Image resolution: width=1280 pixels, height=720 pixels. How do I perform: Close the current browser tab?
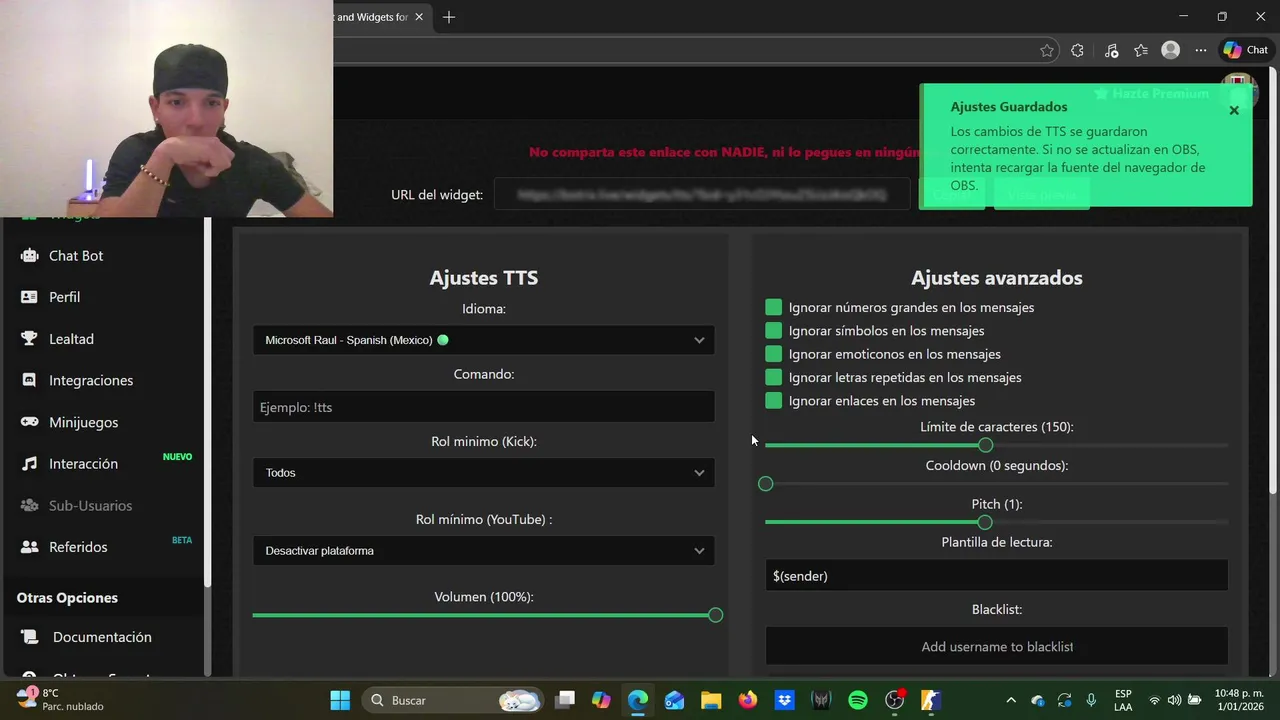[419, 17]
